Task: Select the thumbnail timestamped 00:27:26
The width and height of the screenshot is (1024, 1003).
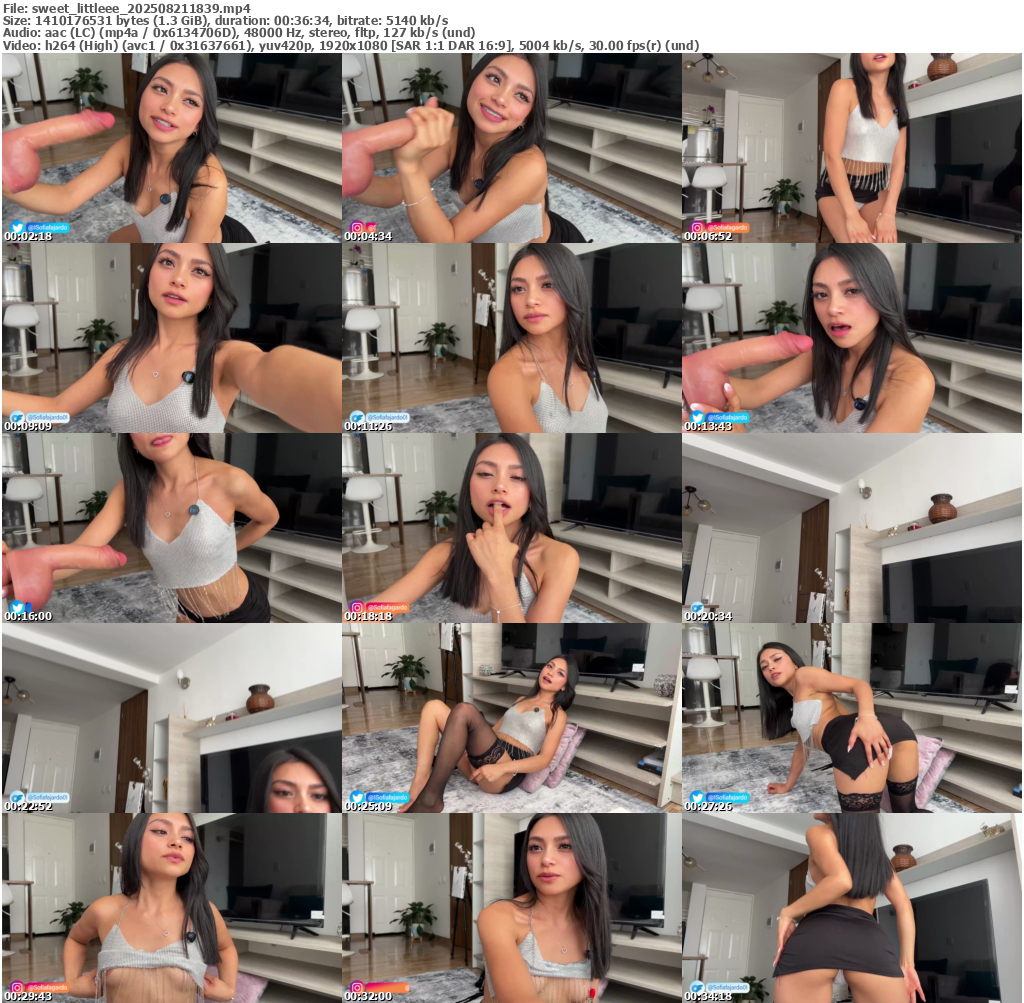Action: (851, 717)
